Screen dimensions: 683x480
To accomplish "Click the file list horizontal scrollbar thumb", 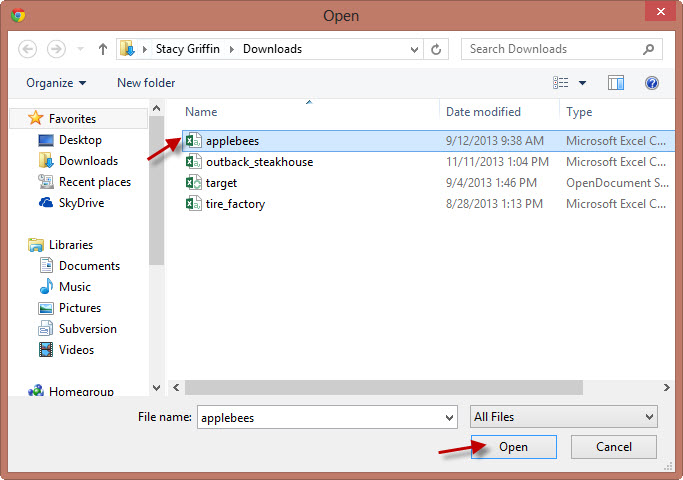I will (x=384, y=387).
